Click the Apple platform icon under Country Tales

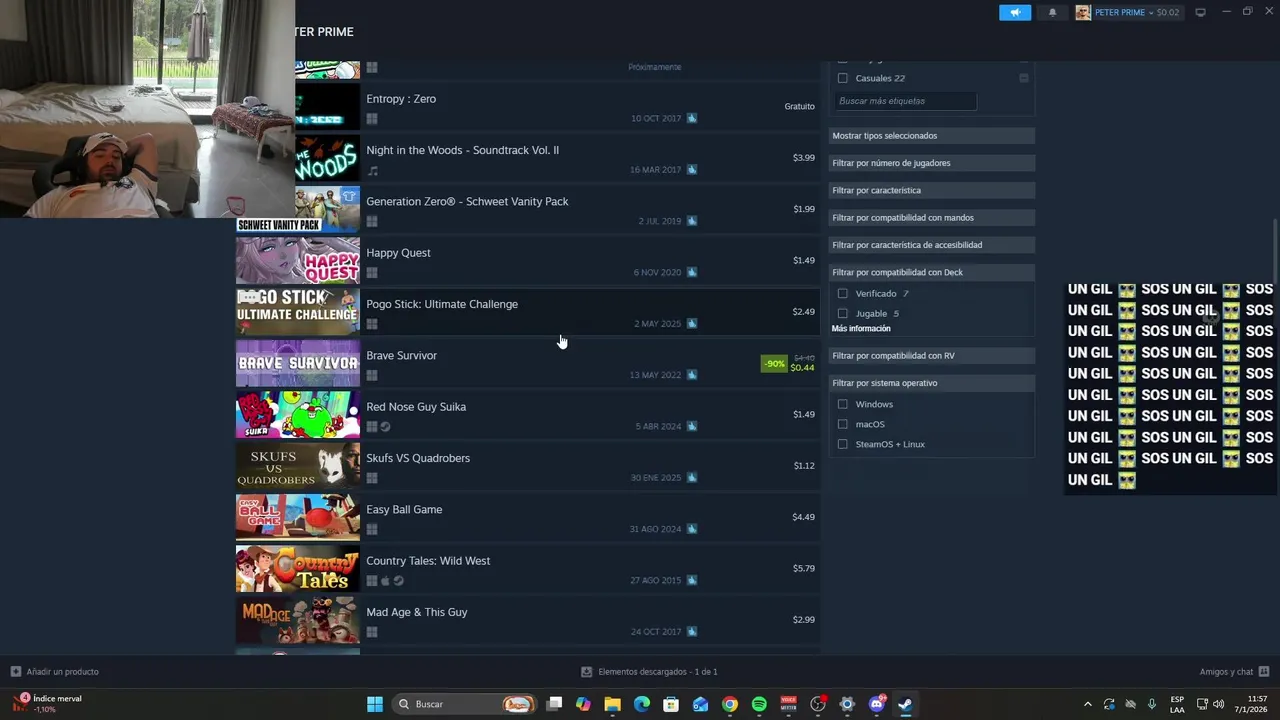[385, 581]
